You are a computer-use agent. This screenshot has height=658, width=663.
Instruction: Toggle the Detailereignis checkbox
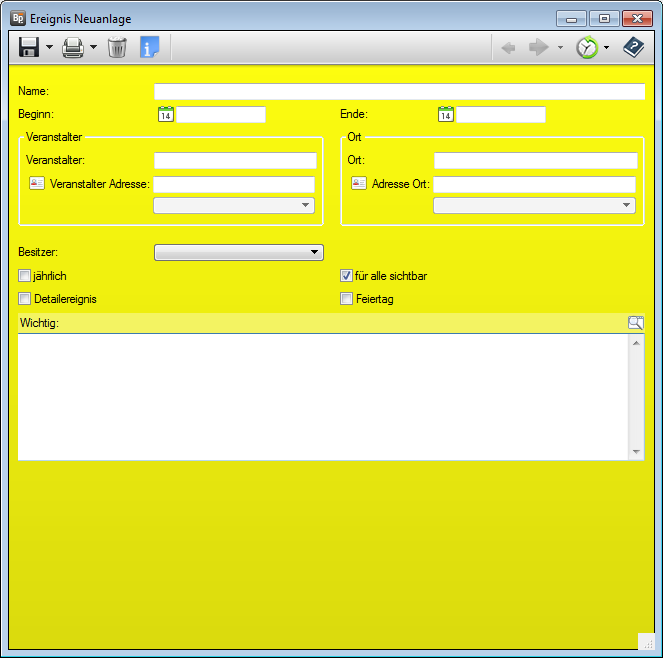pyautogui.click(x=25, y=298)
